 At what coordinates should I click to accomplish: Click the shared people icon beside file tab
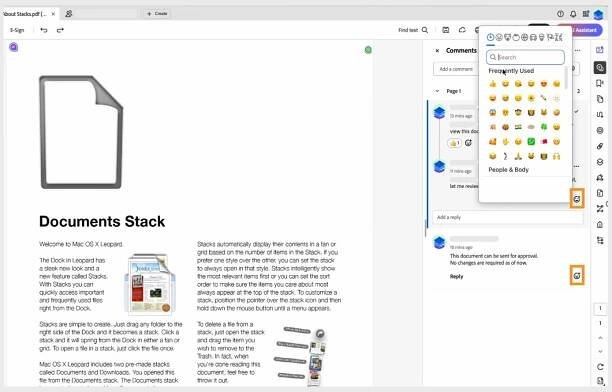tap(69, 14)
